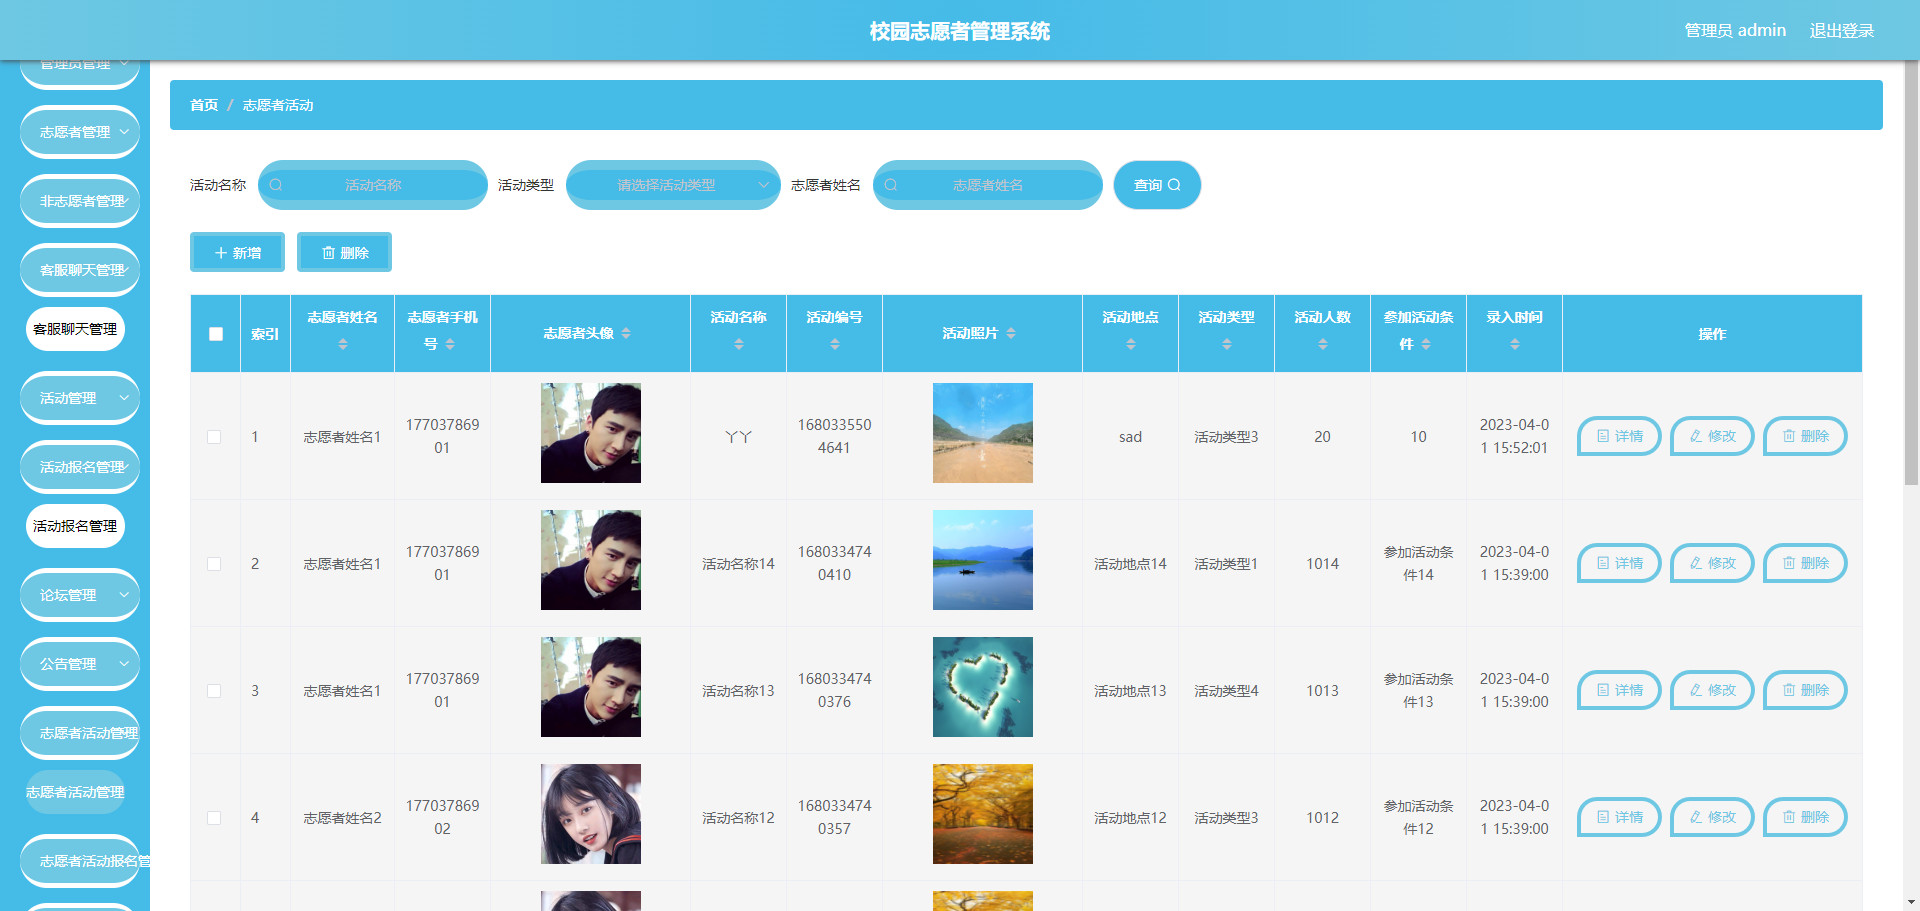Go to 首页 in the breadcrumb

click(204, 105)
